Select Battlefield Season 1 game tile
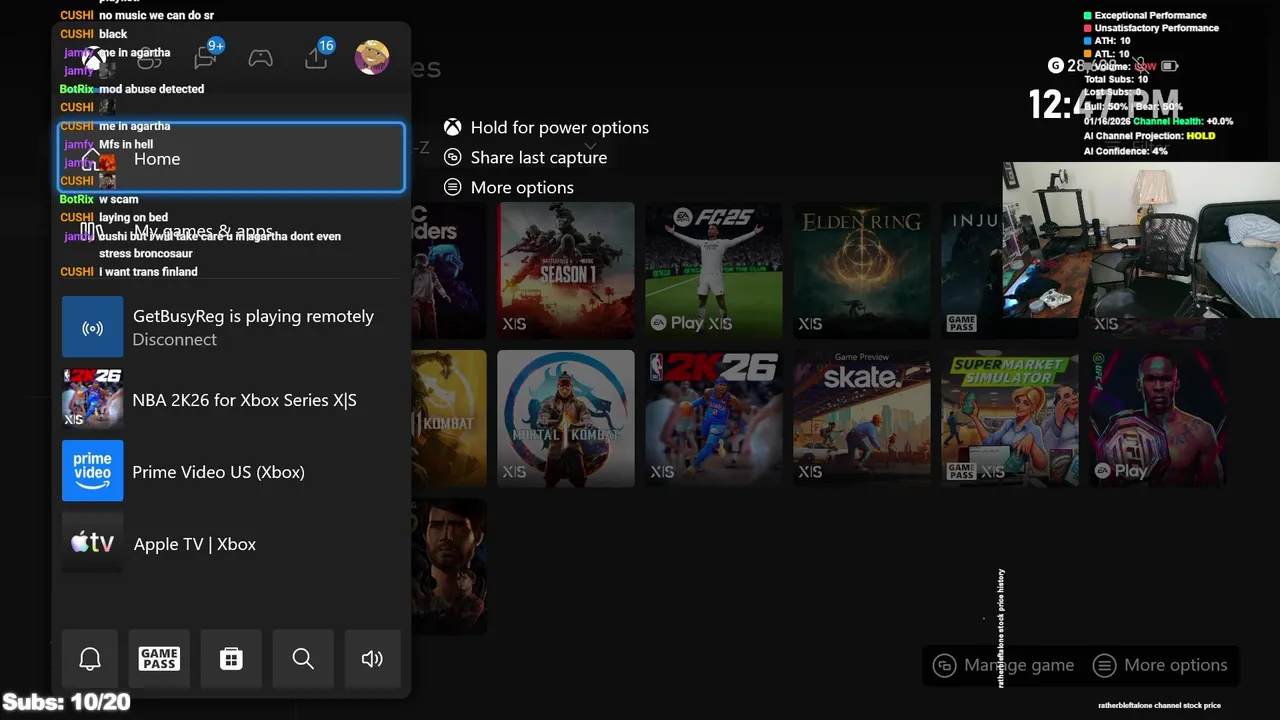This screenshot has width=1280, height=720. click(x=566, y=270)
